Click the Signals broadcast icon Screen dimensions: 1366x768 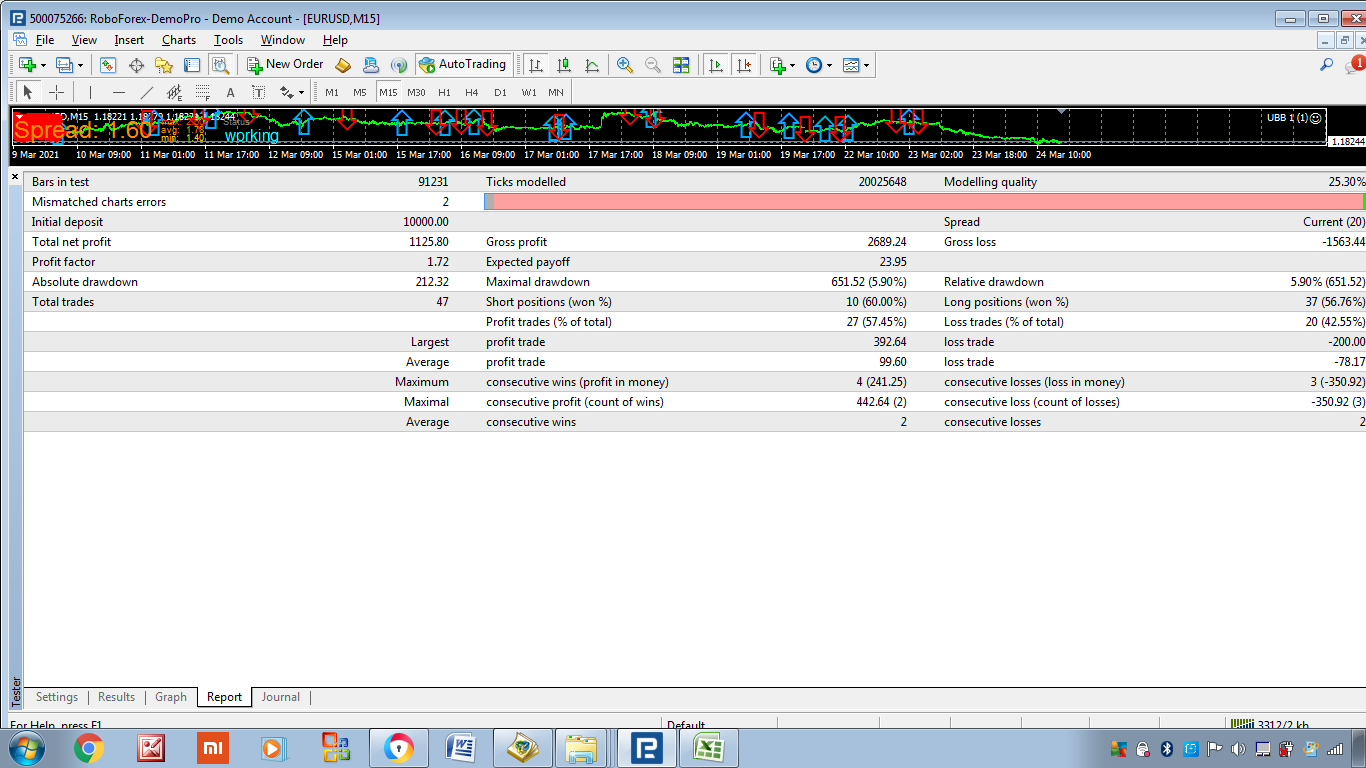(399, 65)
